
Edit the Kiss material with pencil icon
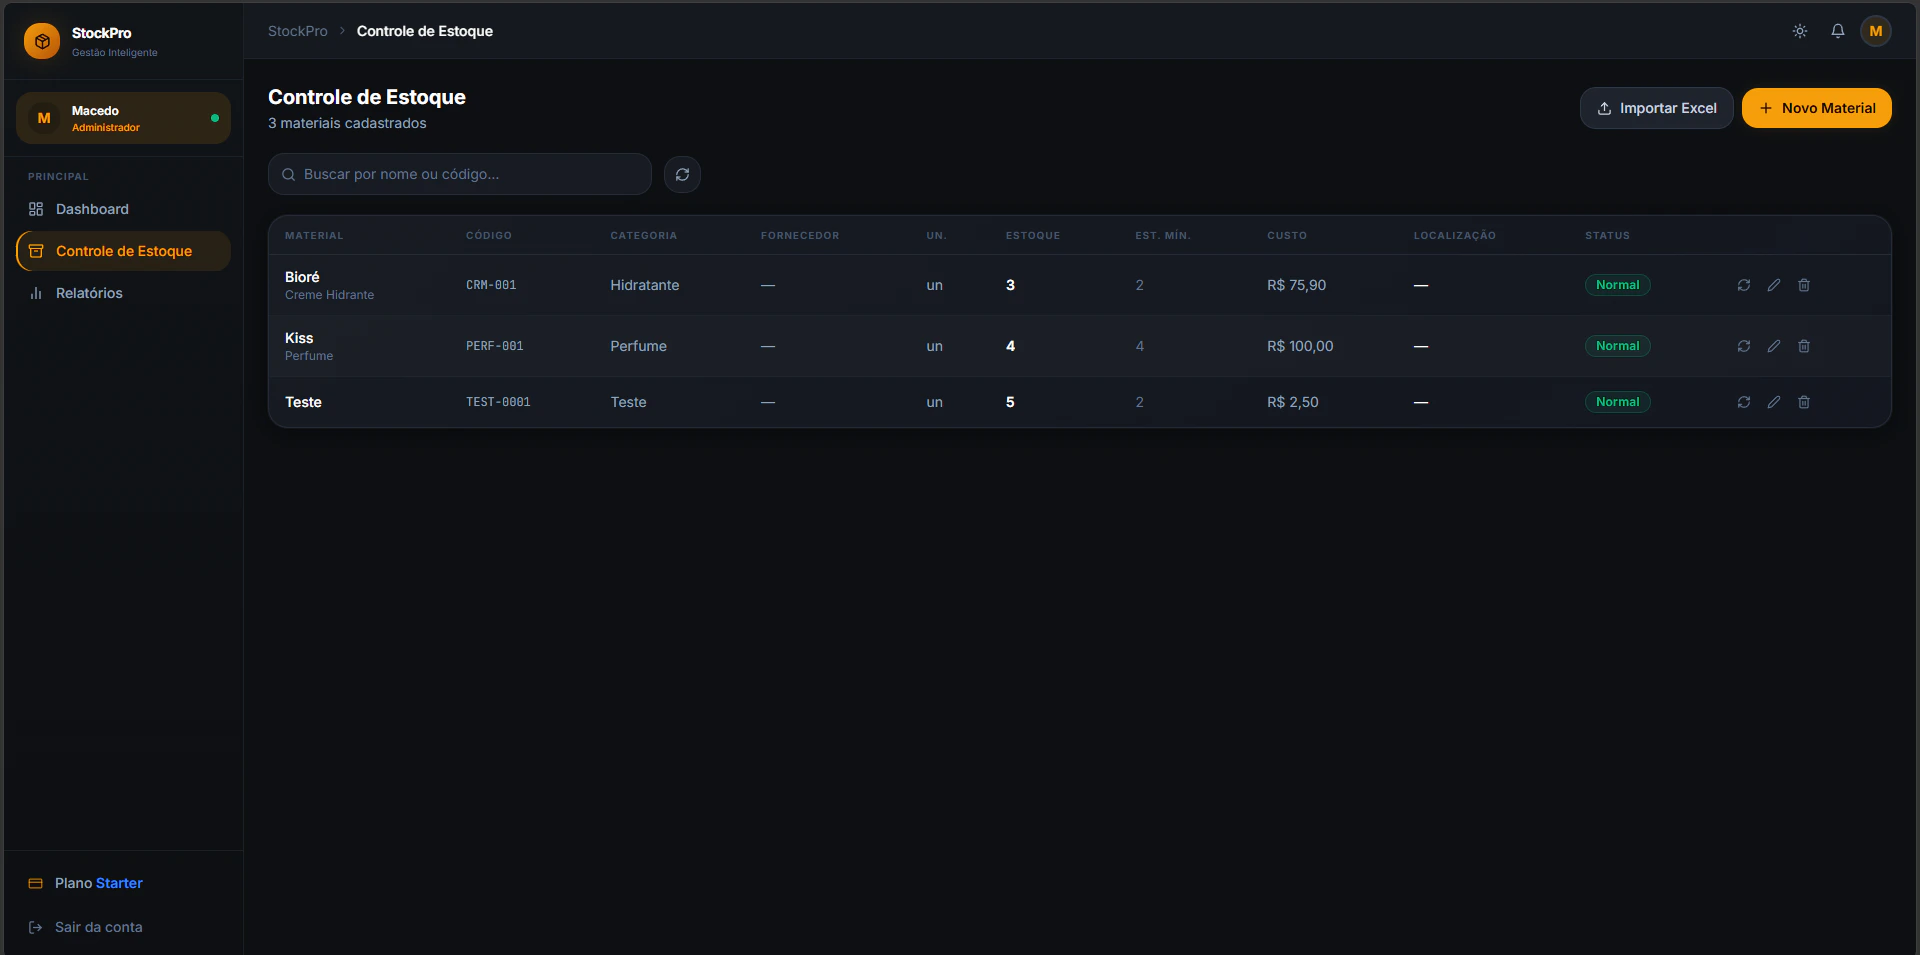pyautogui.click(x=1774, y=346)
